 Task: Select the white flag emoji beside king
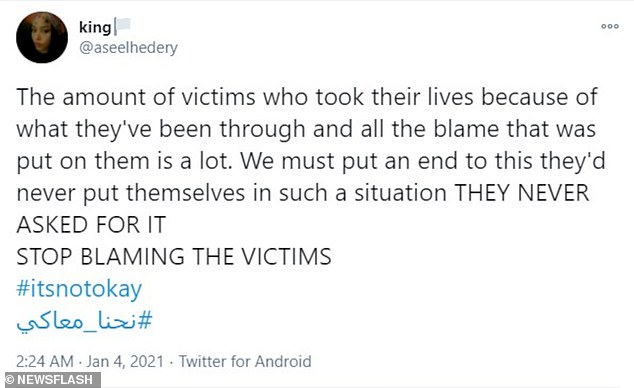pos(123,26)
